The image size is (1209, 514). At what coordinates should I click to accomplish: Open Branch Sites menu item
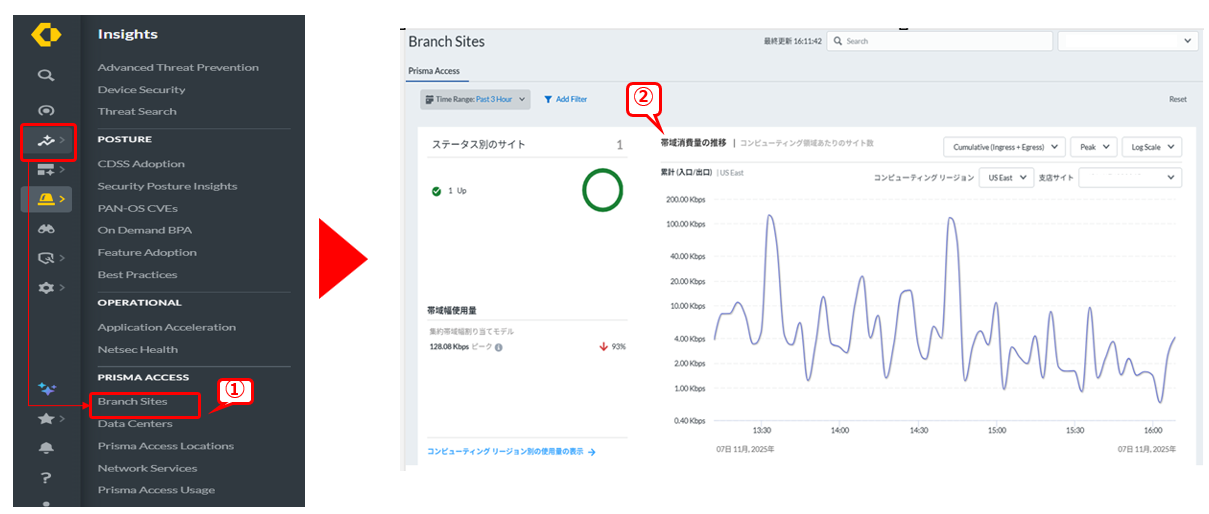[x=132, y=402]
